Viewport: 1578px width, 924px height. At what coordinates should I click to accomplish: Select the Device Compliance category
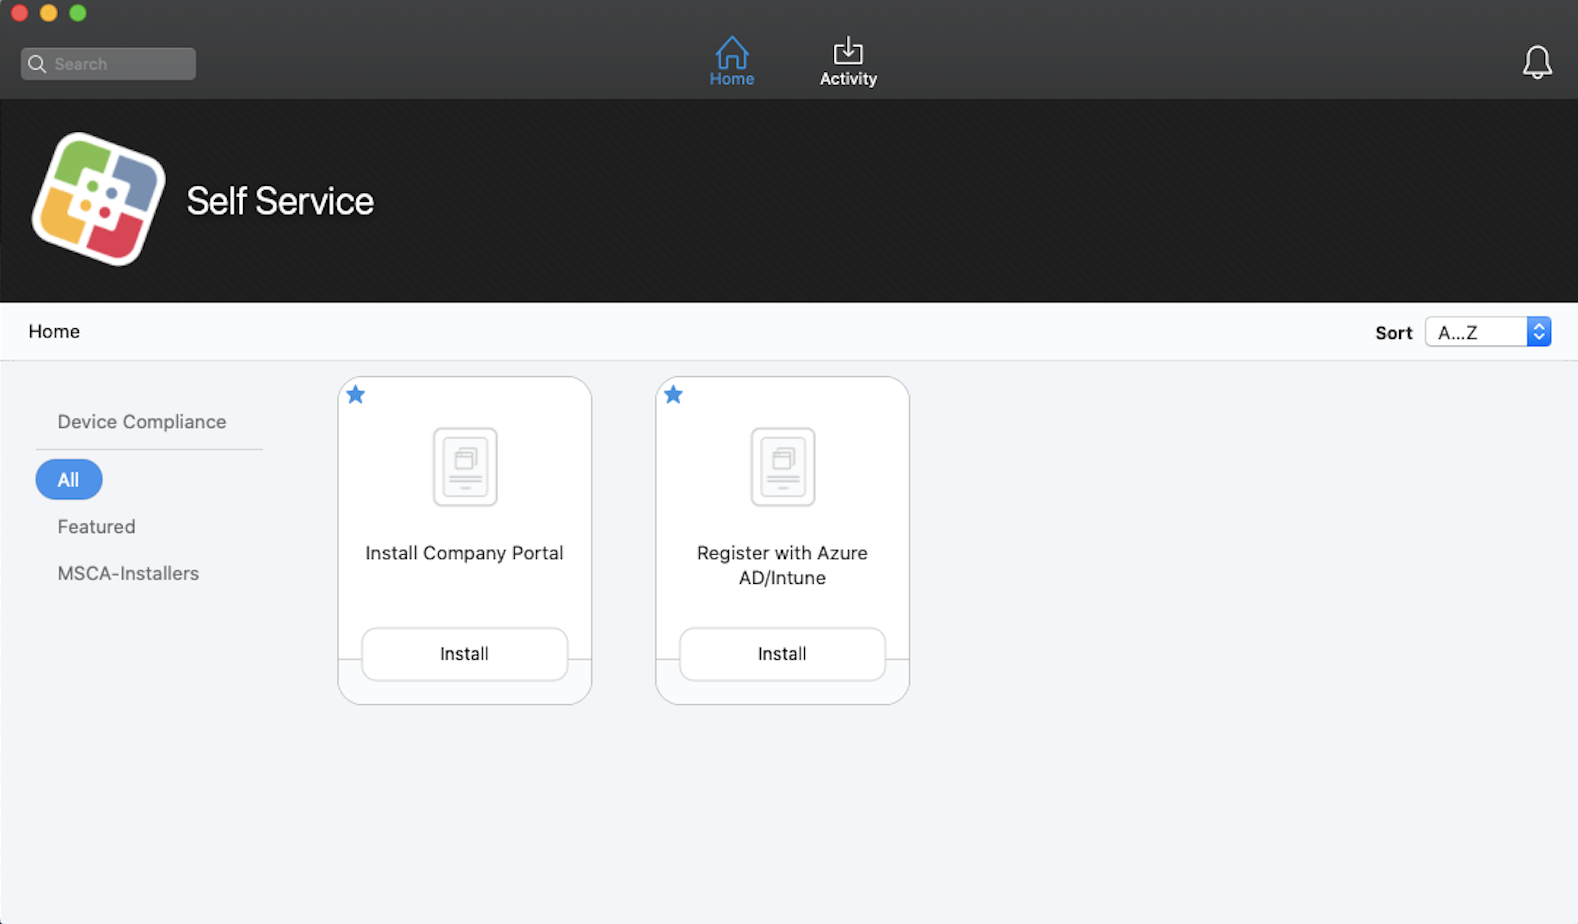pos(142,422)
